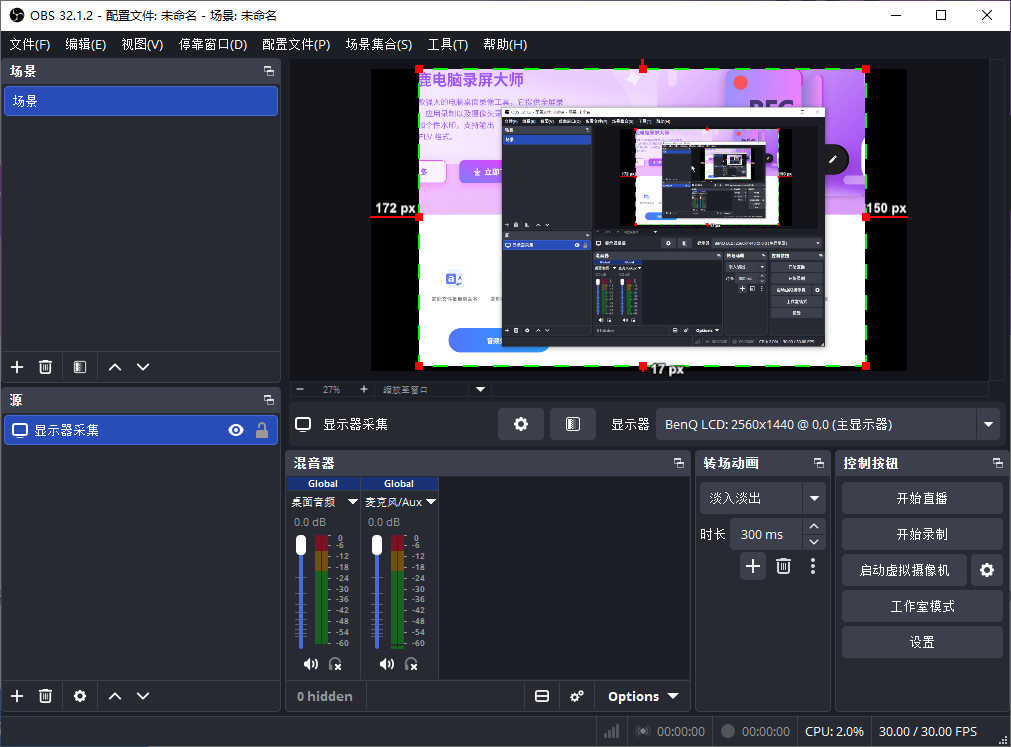Open advanced audio properties gears icon

(x=577, y=696)
